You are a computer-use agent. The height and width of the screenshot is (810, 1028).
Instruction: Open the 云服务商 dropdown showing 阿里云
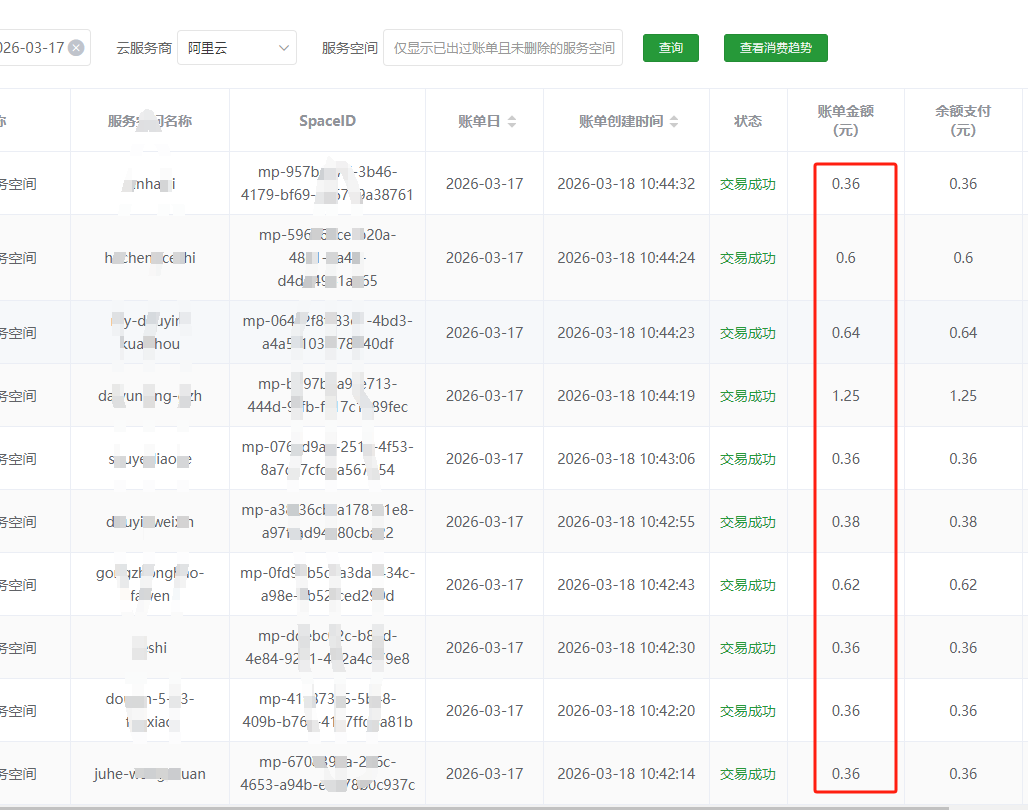236,48
